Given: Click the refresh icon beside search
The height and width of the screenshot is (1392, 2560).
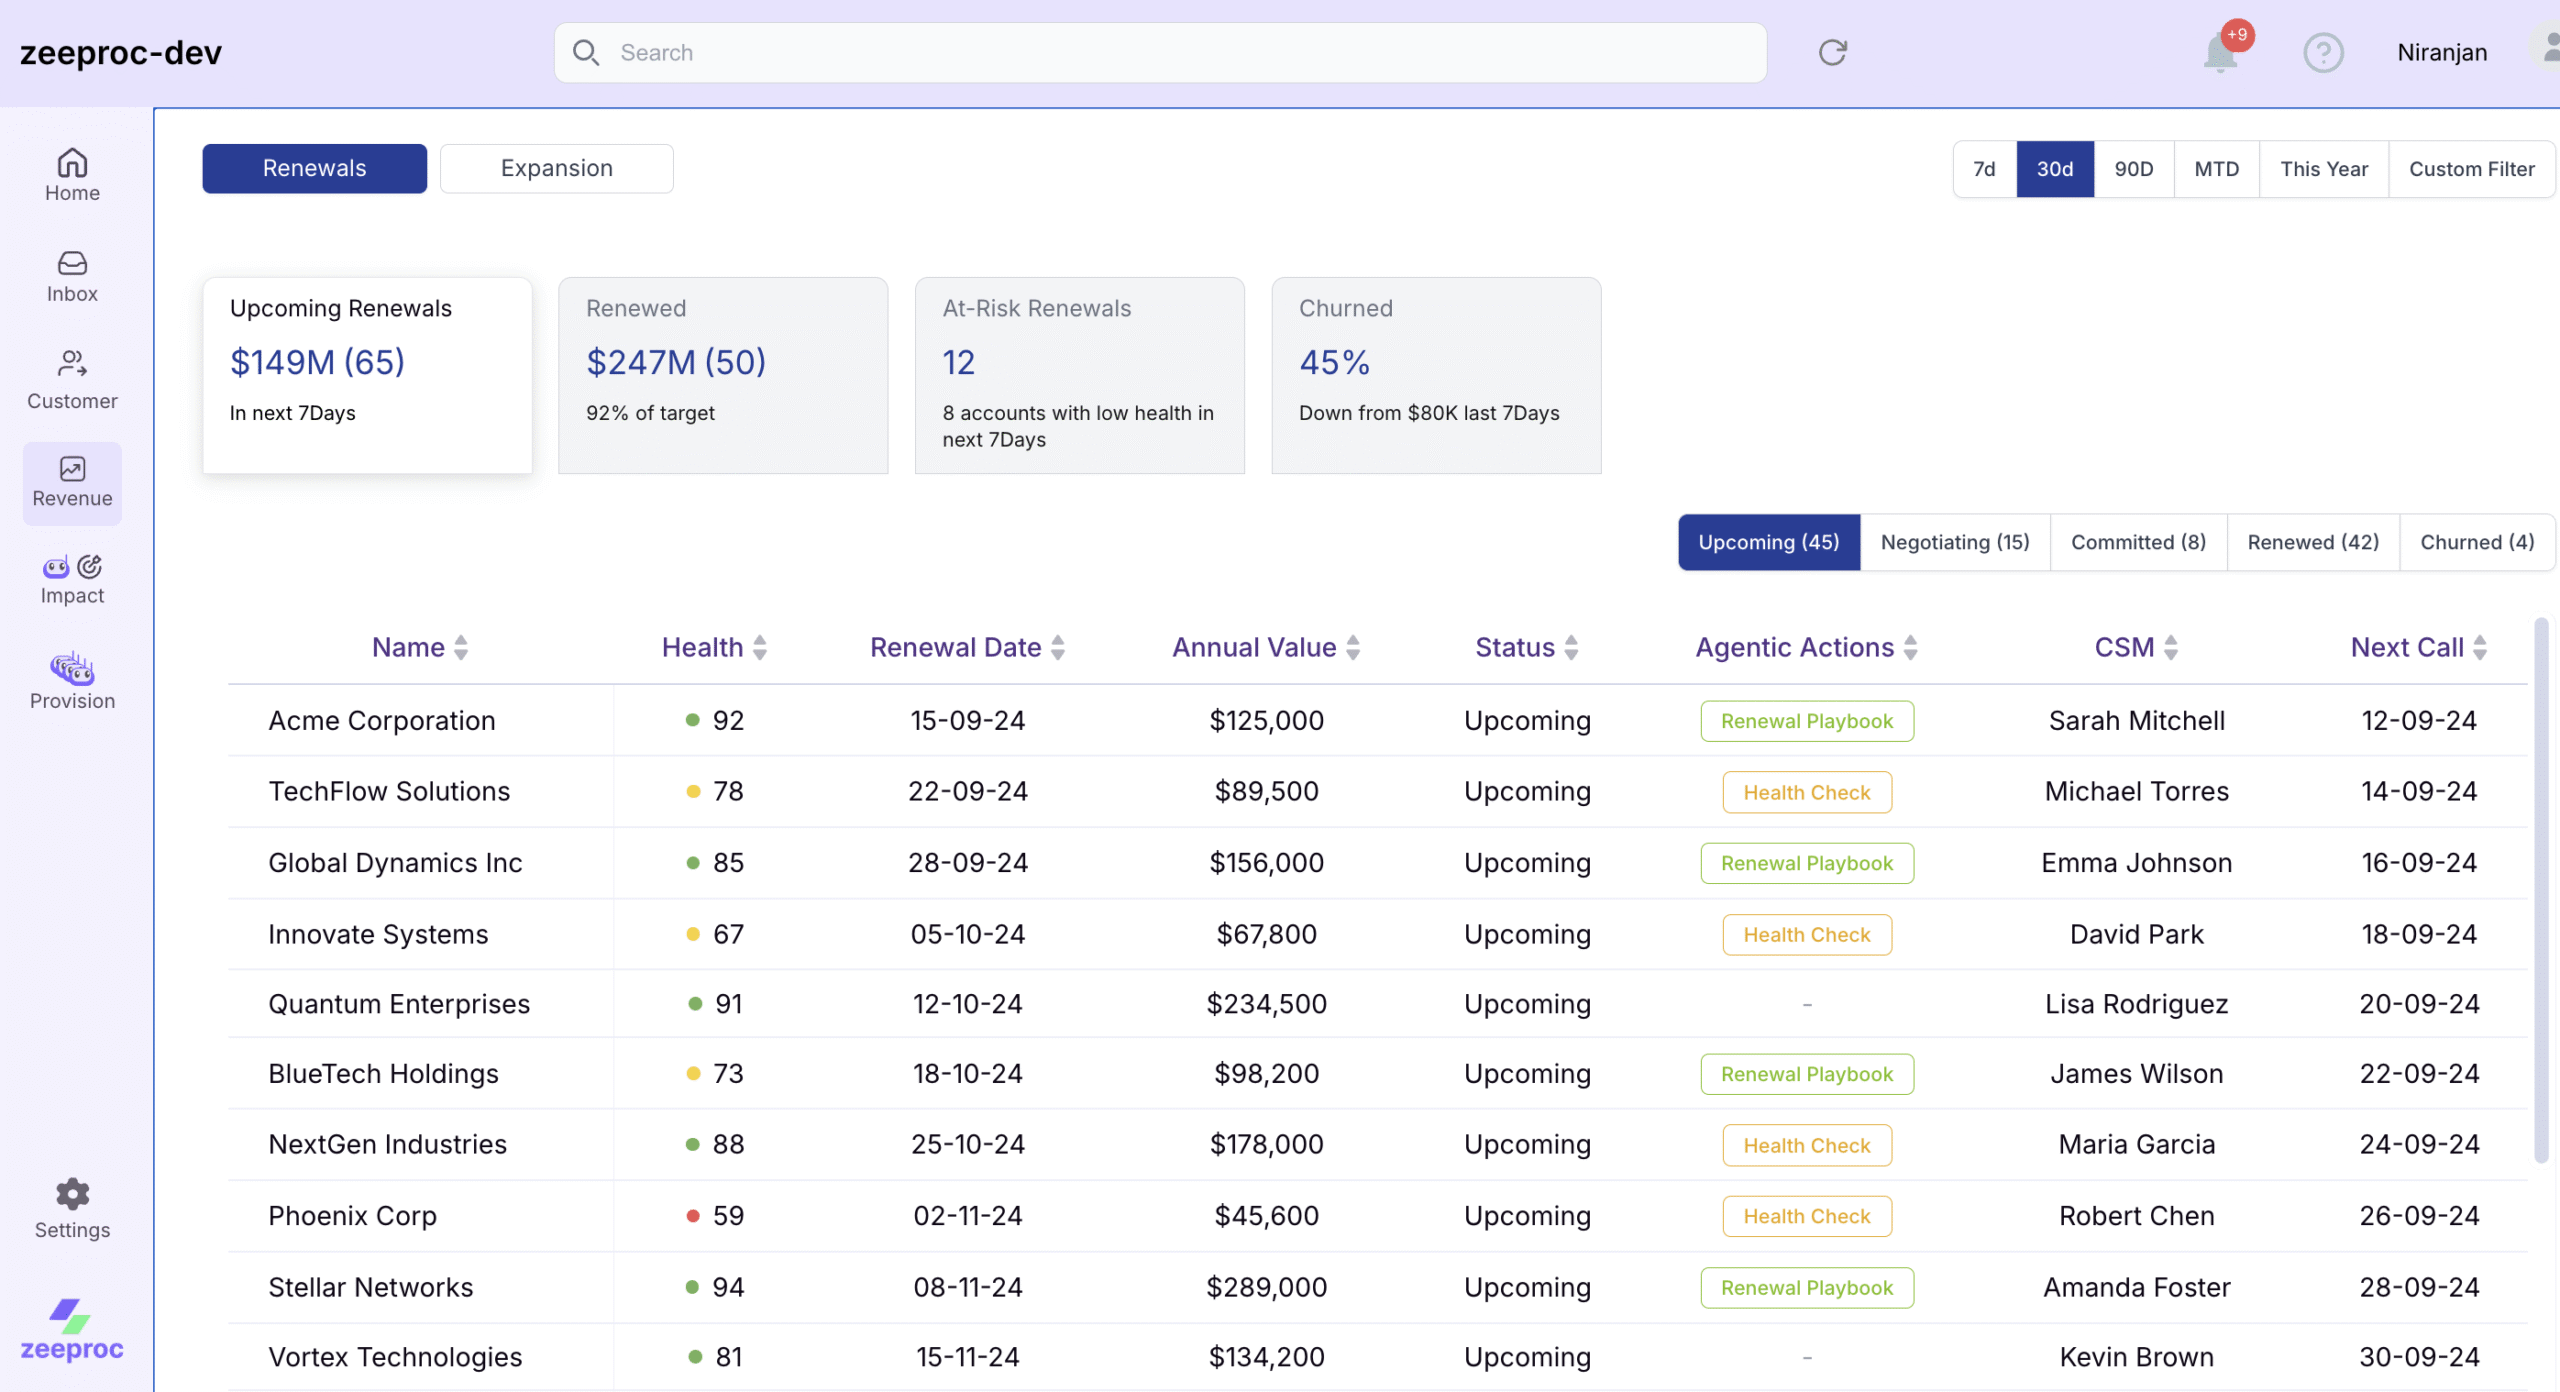Looking at the screenshot, I should point(1832,52).
